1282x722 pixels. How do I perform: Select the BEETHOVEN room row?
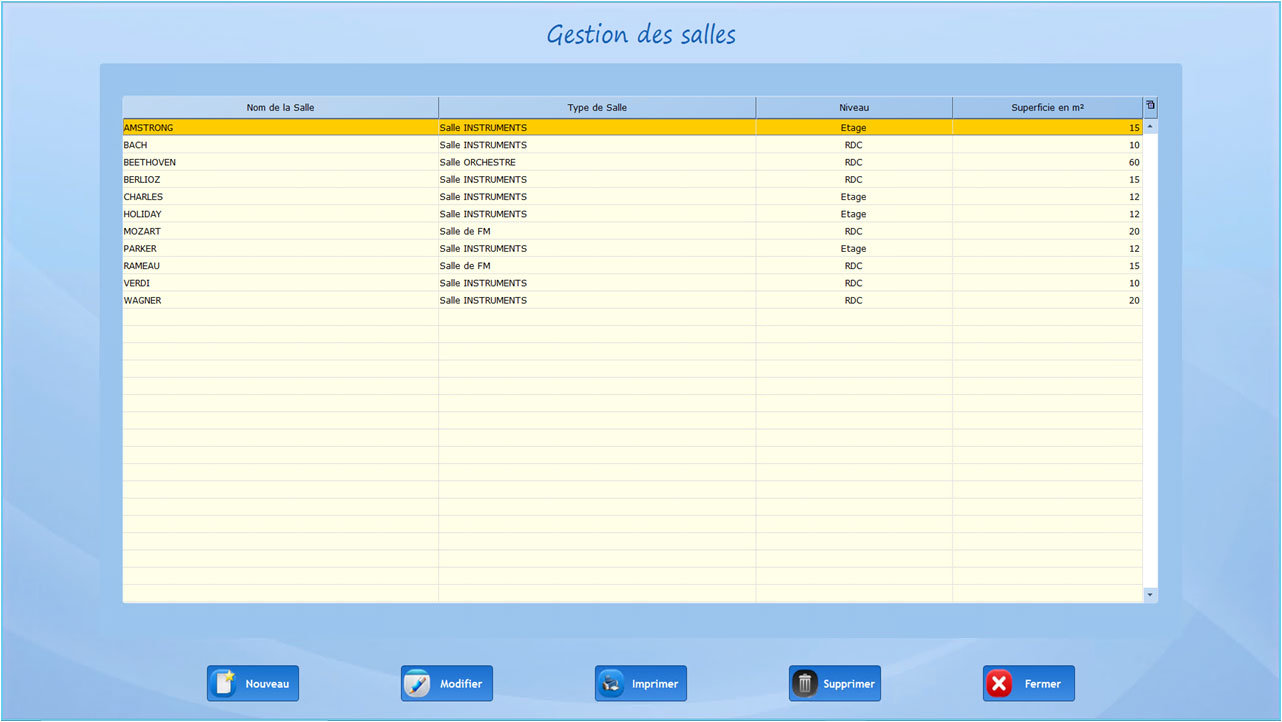(x=632, y=162)
